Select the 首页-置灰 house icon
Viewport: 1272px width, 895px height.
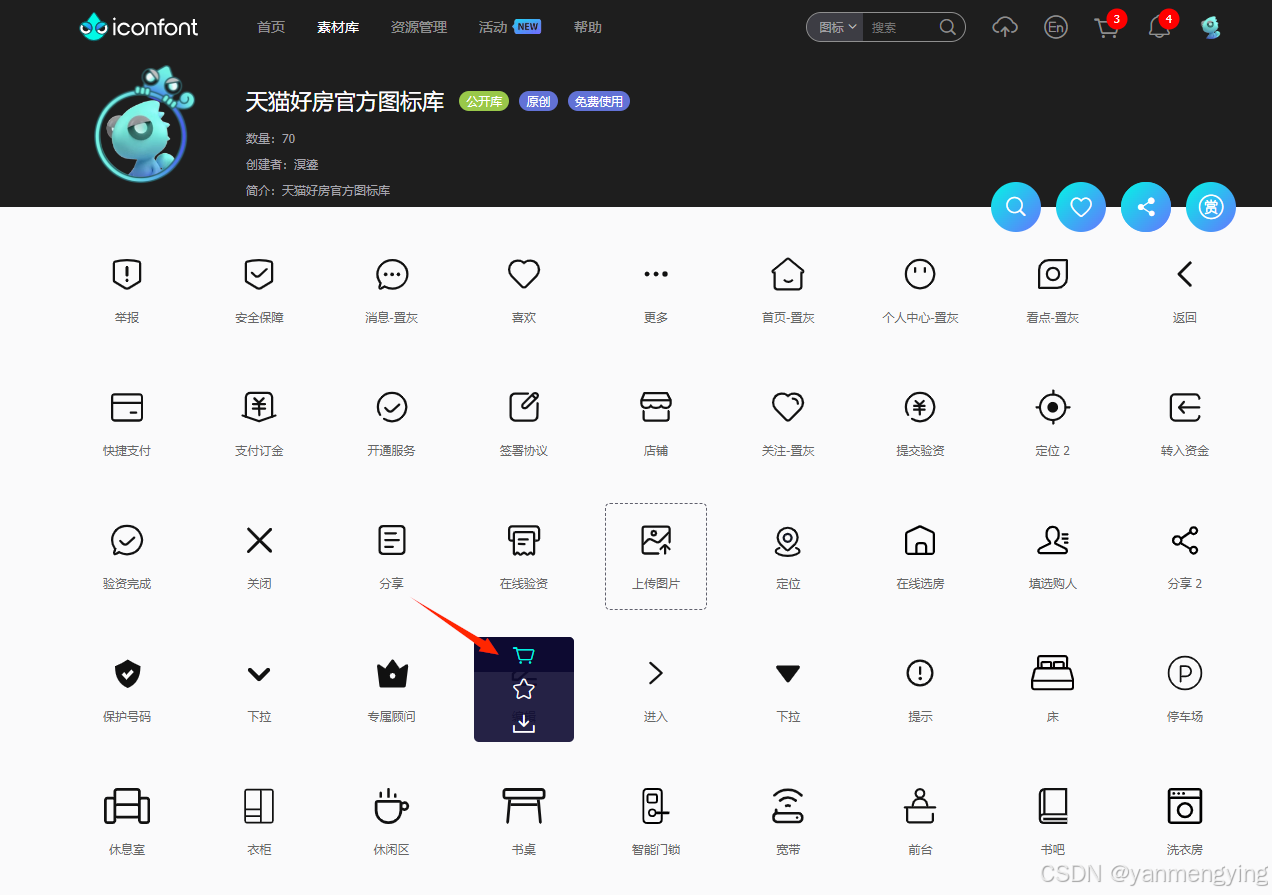click(x=788, y=273)
